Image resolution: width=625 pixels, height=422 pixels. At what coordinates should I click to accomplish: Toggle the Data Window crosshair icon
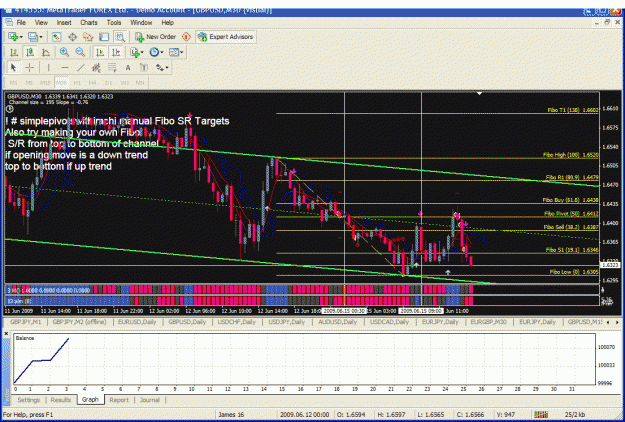[73, 37]
